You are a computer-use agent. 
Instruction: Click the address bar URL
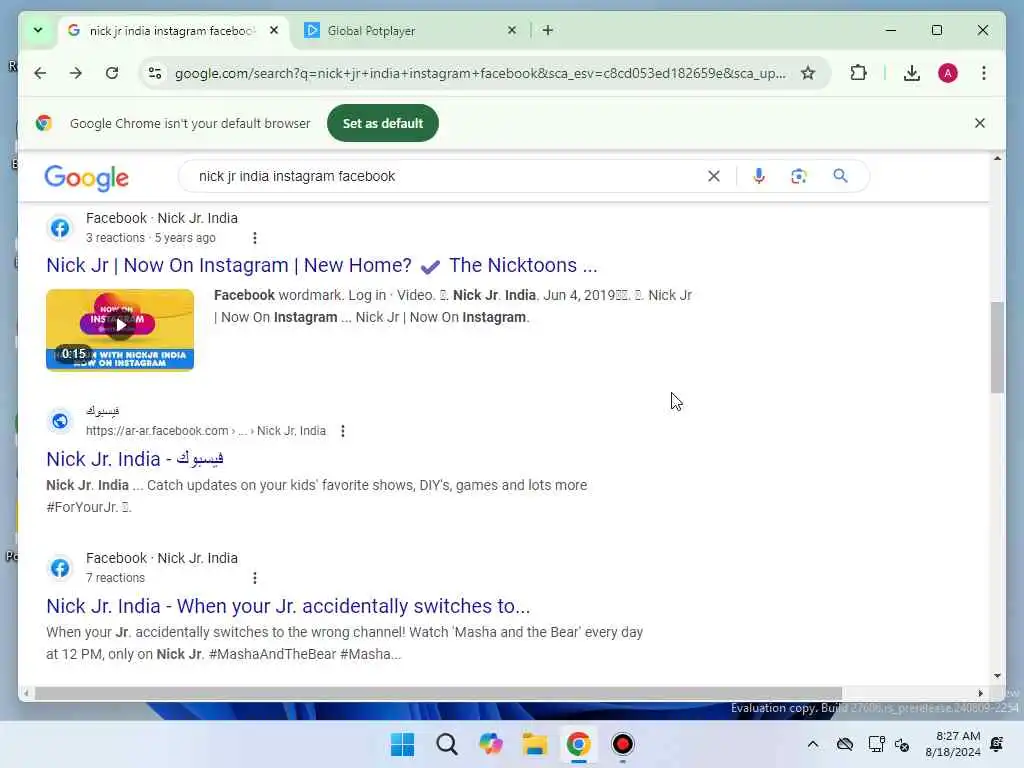click(480, 73)
